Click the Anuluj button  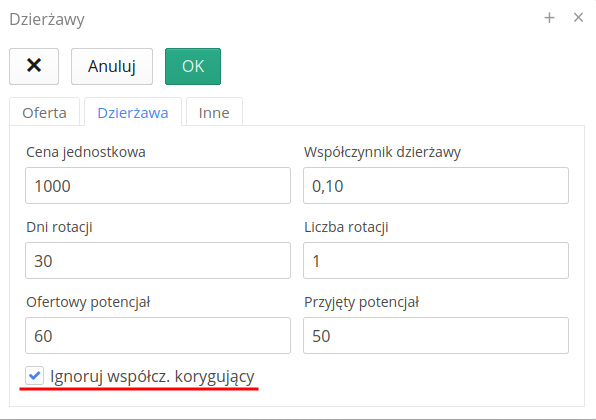(112, 66)
